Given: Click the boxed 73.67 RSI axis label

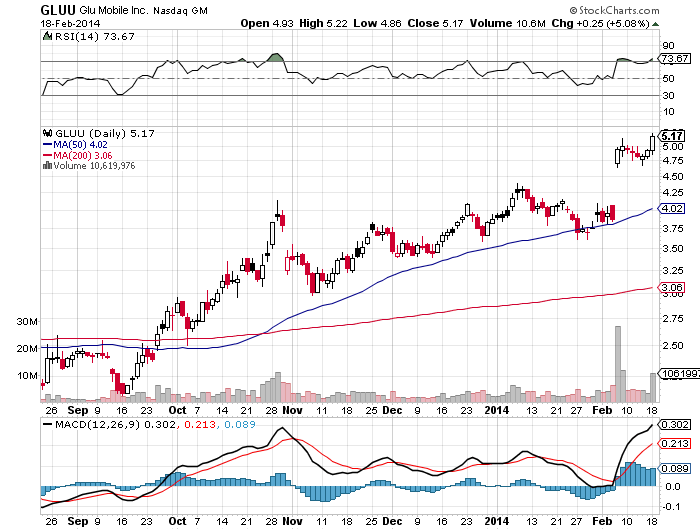Looking at the screenshot, I should (675, 58).
